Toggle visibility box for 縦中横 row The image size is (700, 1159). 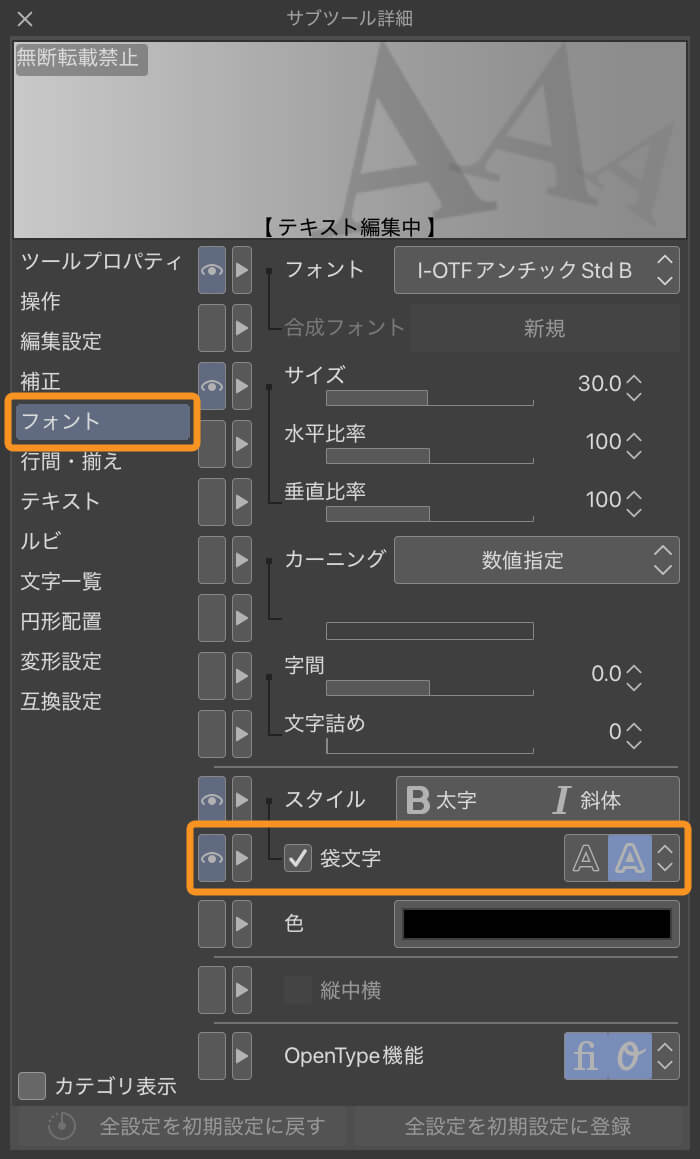pos(212,990)
